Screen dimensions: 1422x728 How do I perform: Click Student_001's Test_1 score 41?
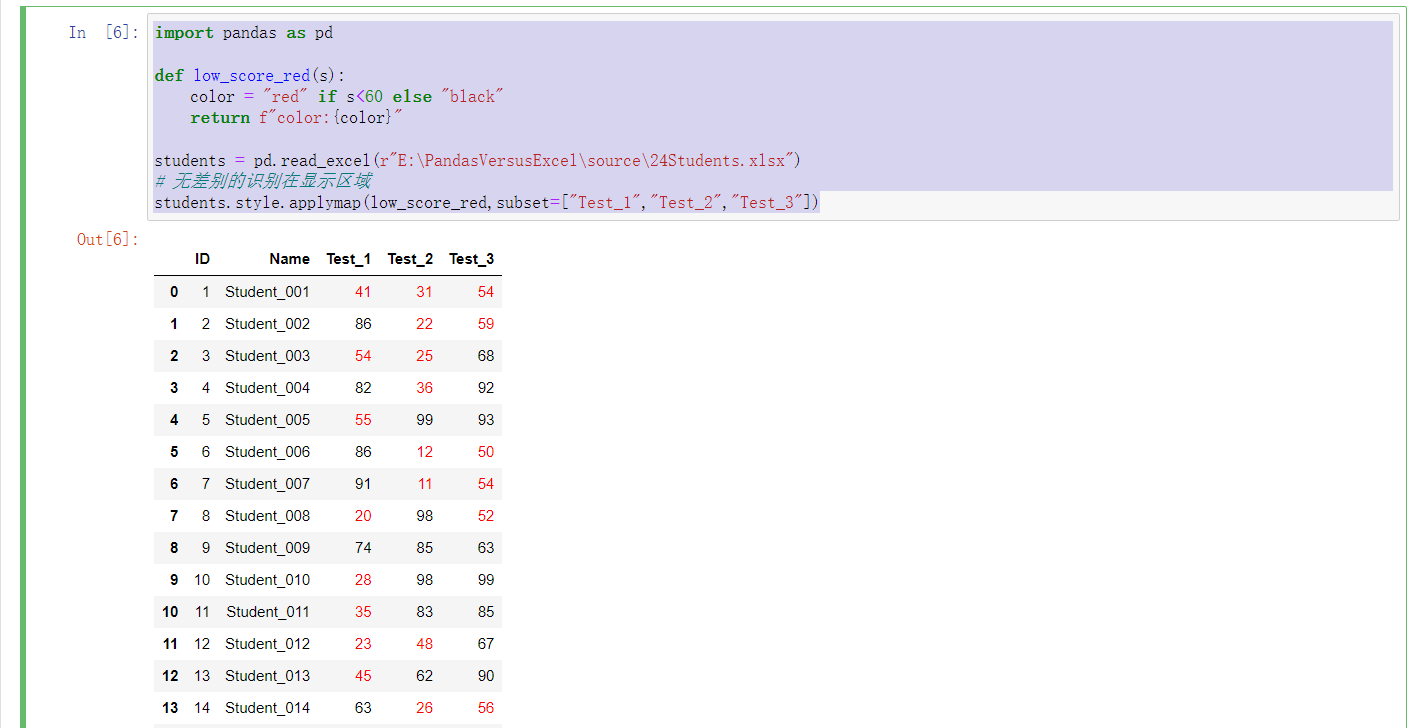[x=363, y=292]
